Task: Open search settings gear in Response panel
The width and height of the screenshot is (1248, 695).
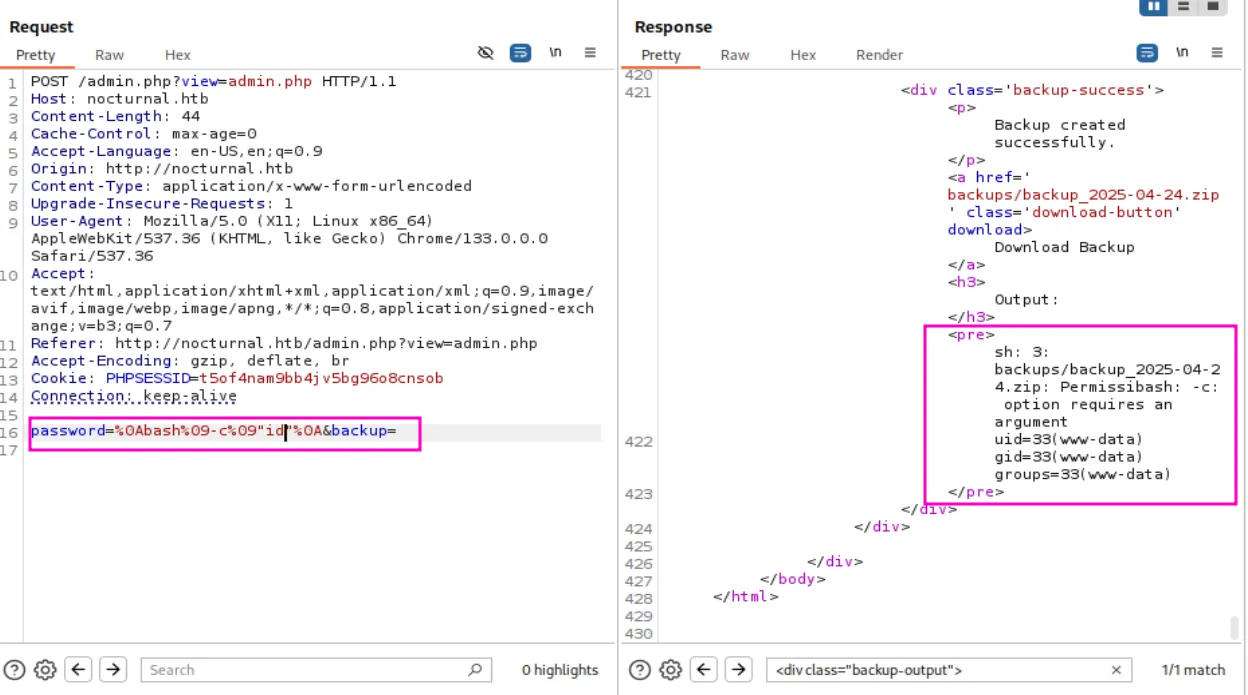Action: point(670,670)
